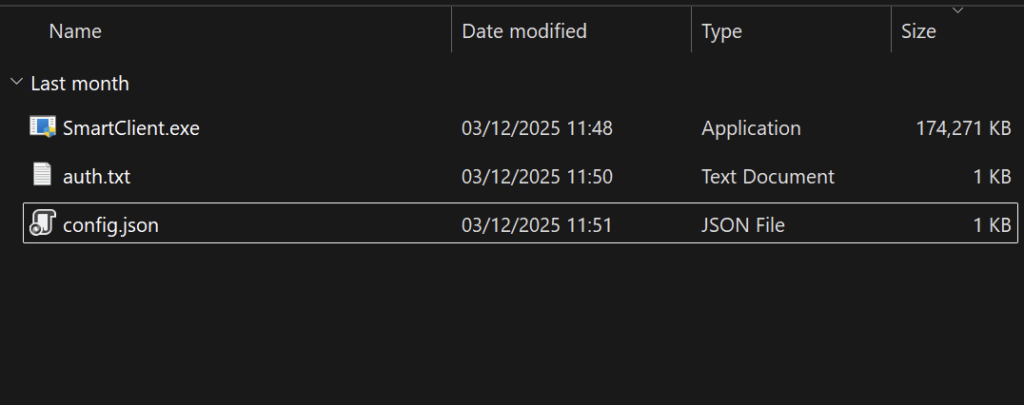
Task: Click the 174,271 KB size value
Action: pos(963,128)
